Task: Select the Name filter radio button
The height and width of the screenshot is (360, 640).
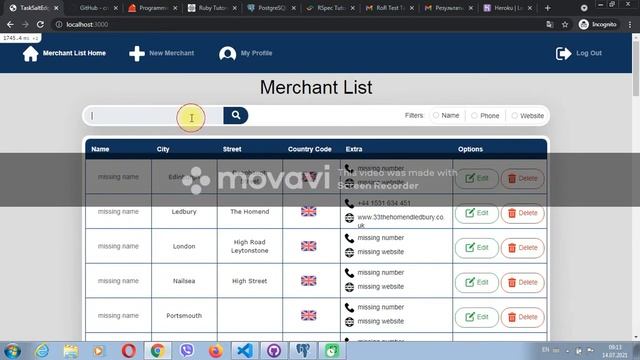Action: [x=436, y=116]
